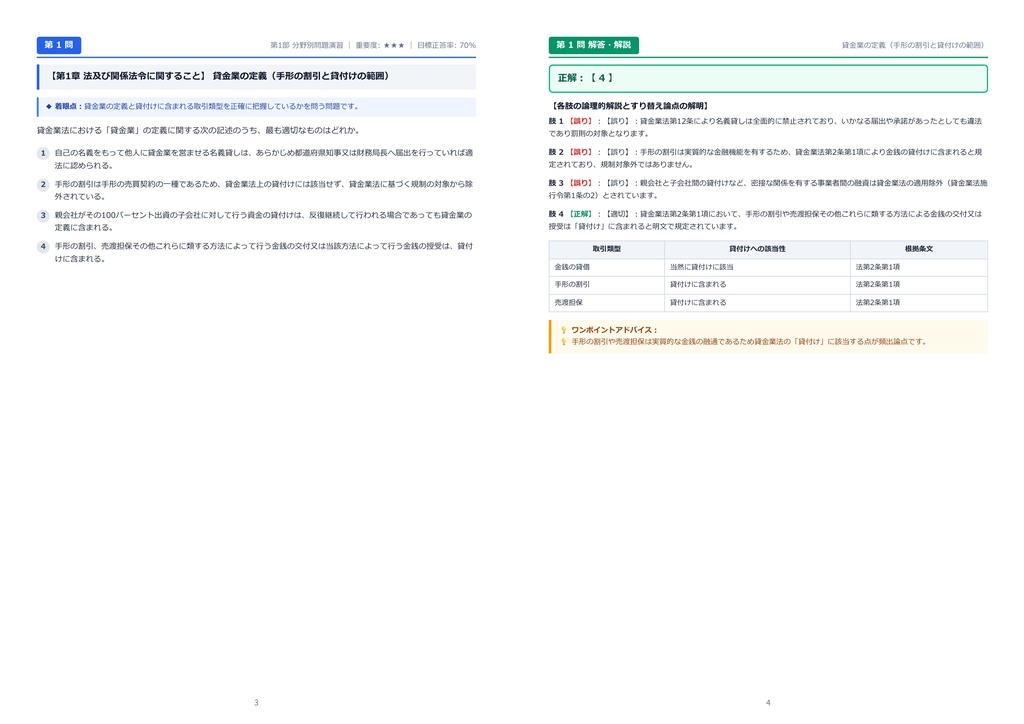Image resolution: width=1024 pixels, height=724 pixels.
Task: Click table header 取引類型
Action: (x=607, y=249)
